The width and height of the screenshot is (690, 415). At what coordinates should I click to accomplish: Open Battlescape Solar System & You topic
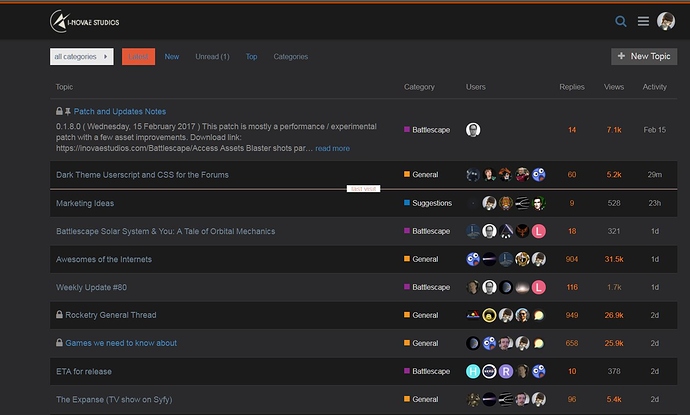[165, 231]
